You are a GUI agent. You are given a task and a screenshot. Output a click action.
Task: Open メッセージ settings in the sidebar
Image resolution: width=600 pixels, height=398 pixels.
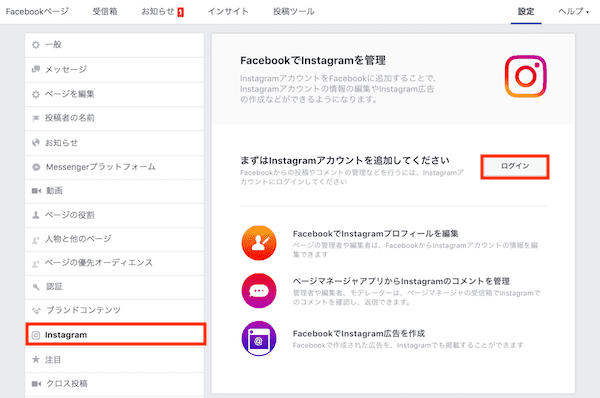click(114, 69)
